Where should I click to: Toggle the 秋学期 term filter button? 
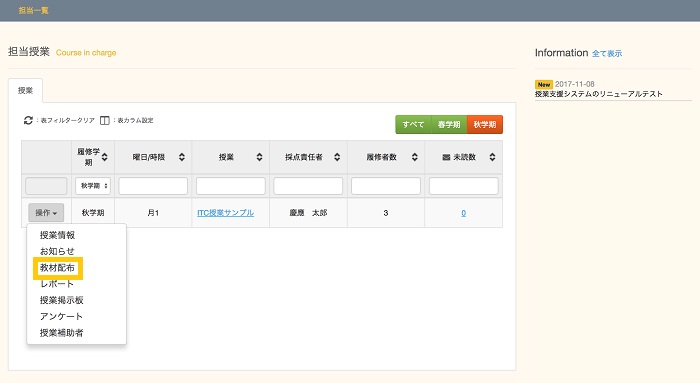tap(485, 125)
